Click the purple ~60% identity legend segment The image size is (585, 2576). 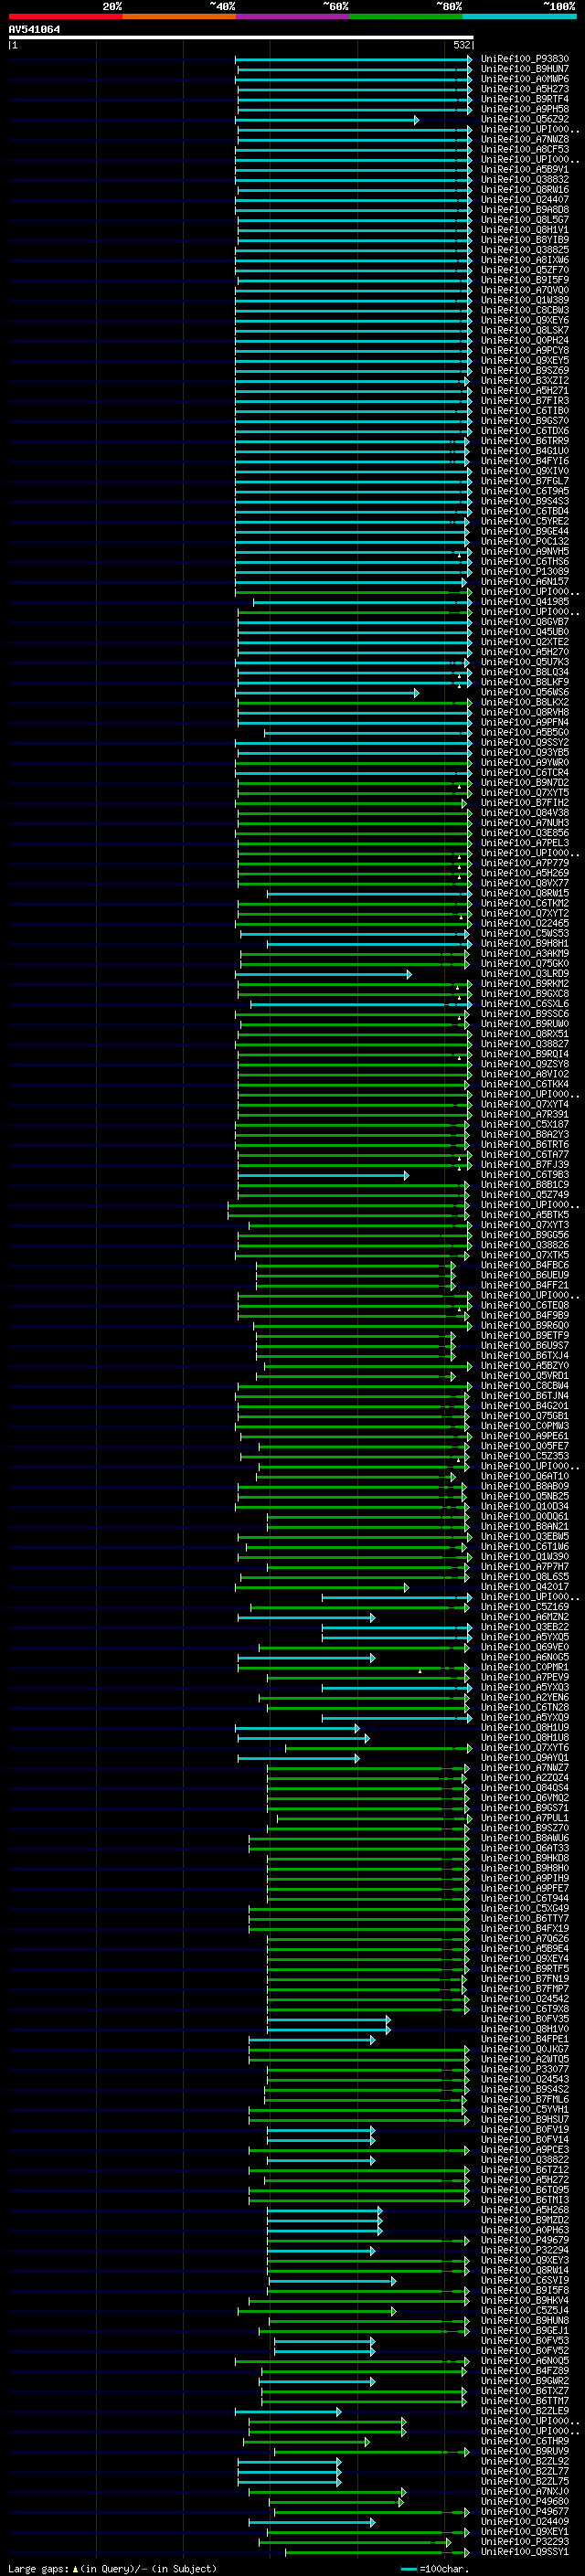292,16
